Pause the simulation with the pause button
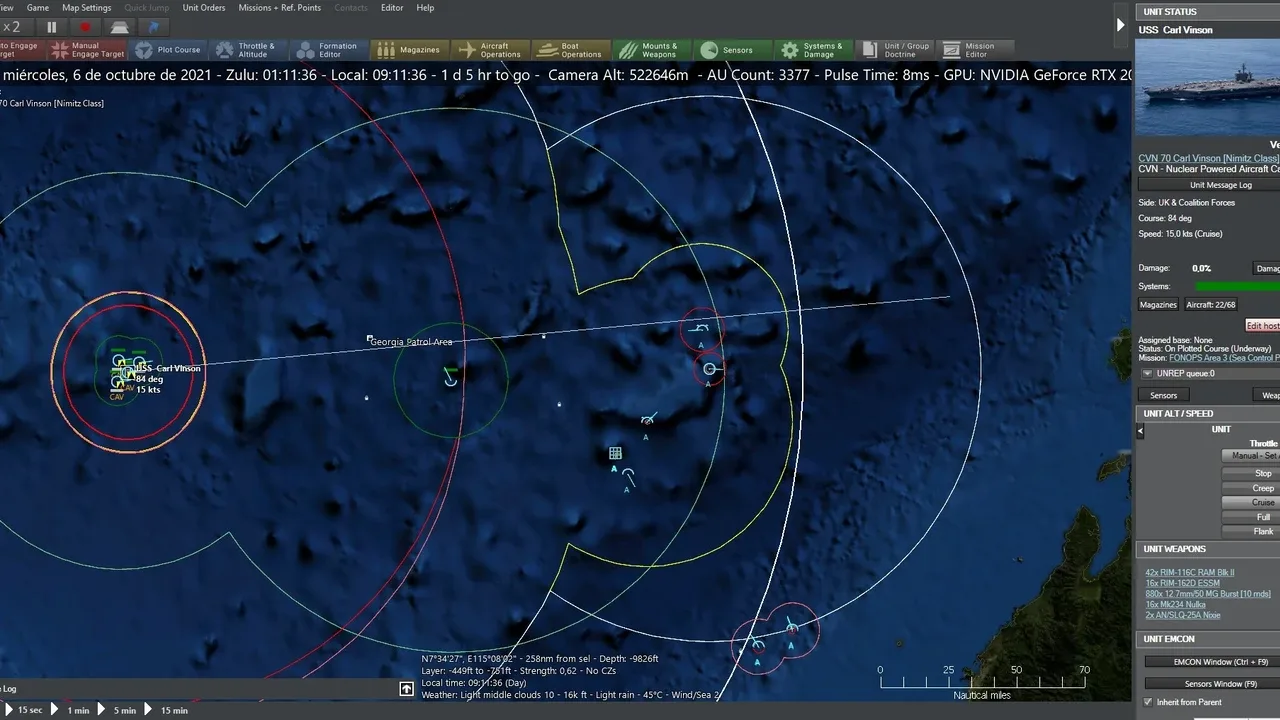This screenshot has height=720, width=1280. [52, 27]
